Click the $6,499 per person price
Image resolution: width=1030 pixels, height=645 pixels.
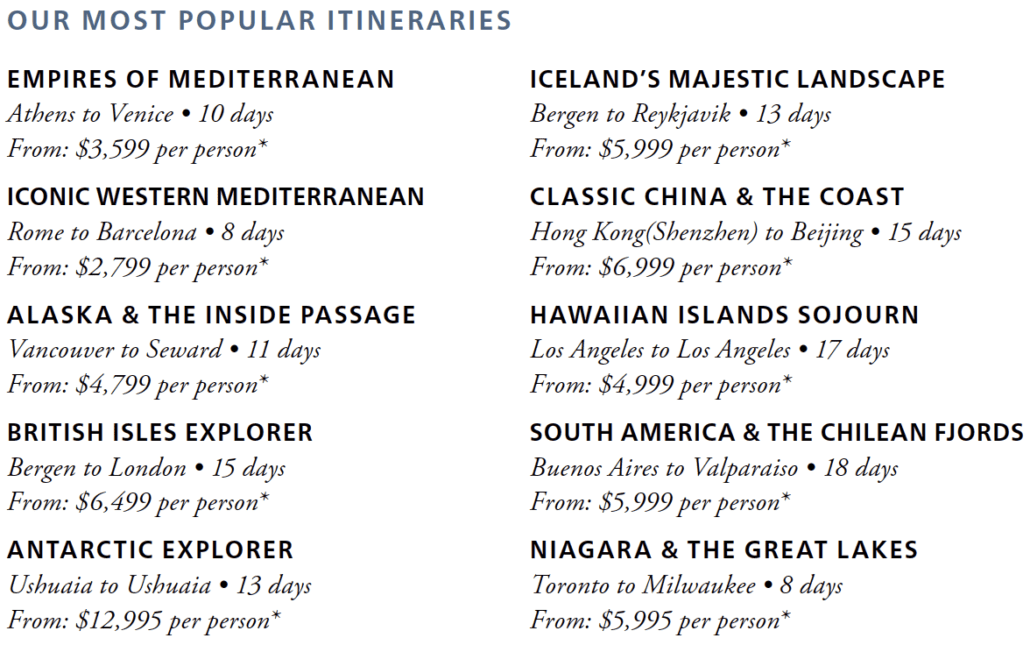(x=138, y=502)
